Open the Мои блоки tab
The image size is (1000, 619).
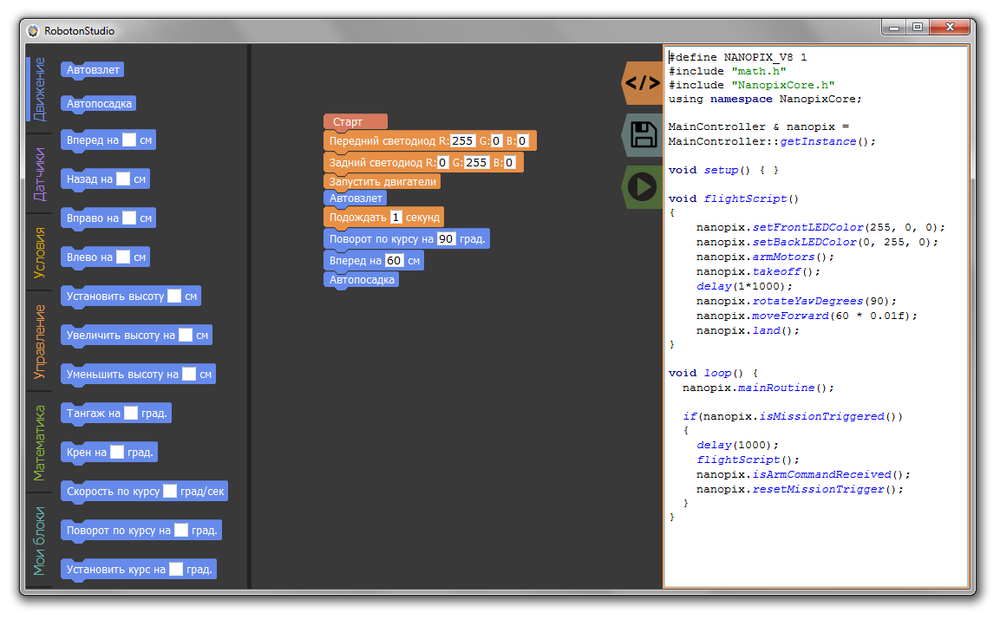(39, 540)
